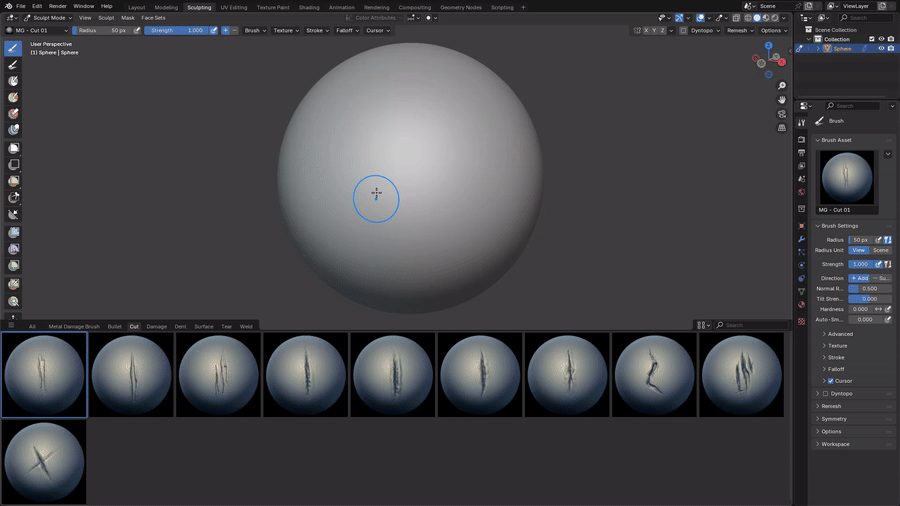Open Physics properties tab icon
The height and width of the screenshot is (506, 900).
[x=801, y=265]
